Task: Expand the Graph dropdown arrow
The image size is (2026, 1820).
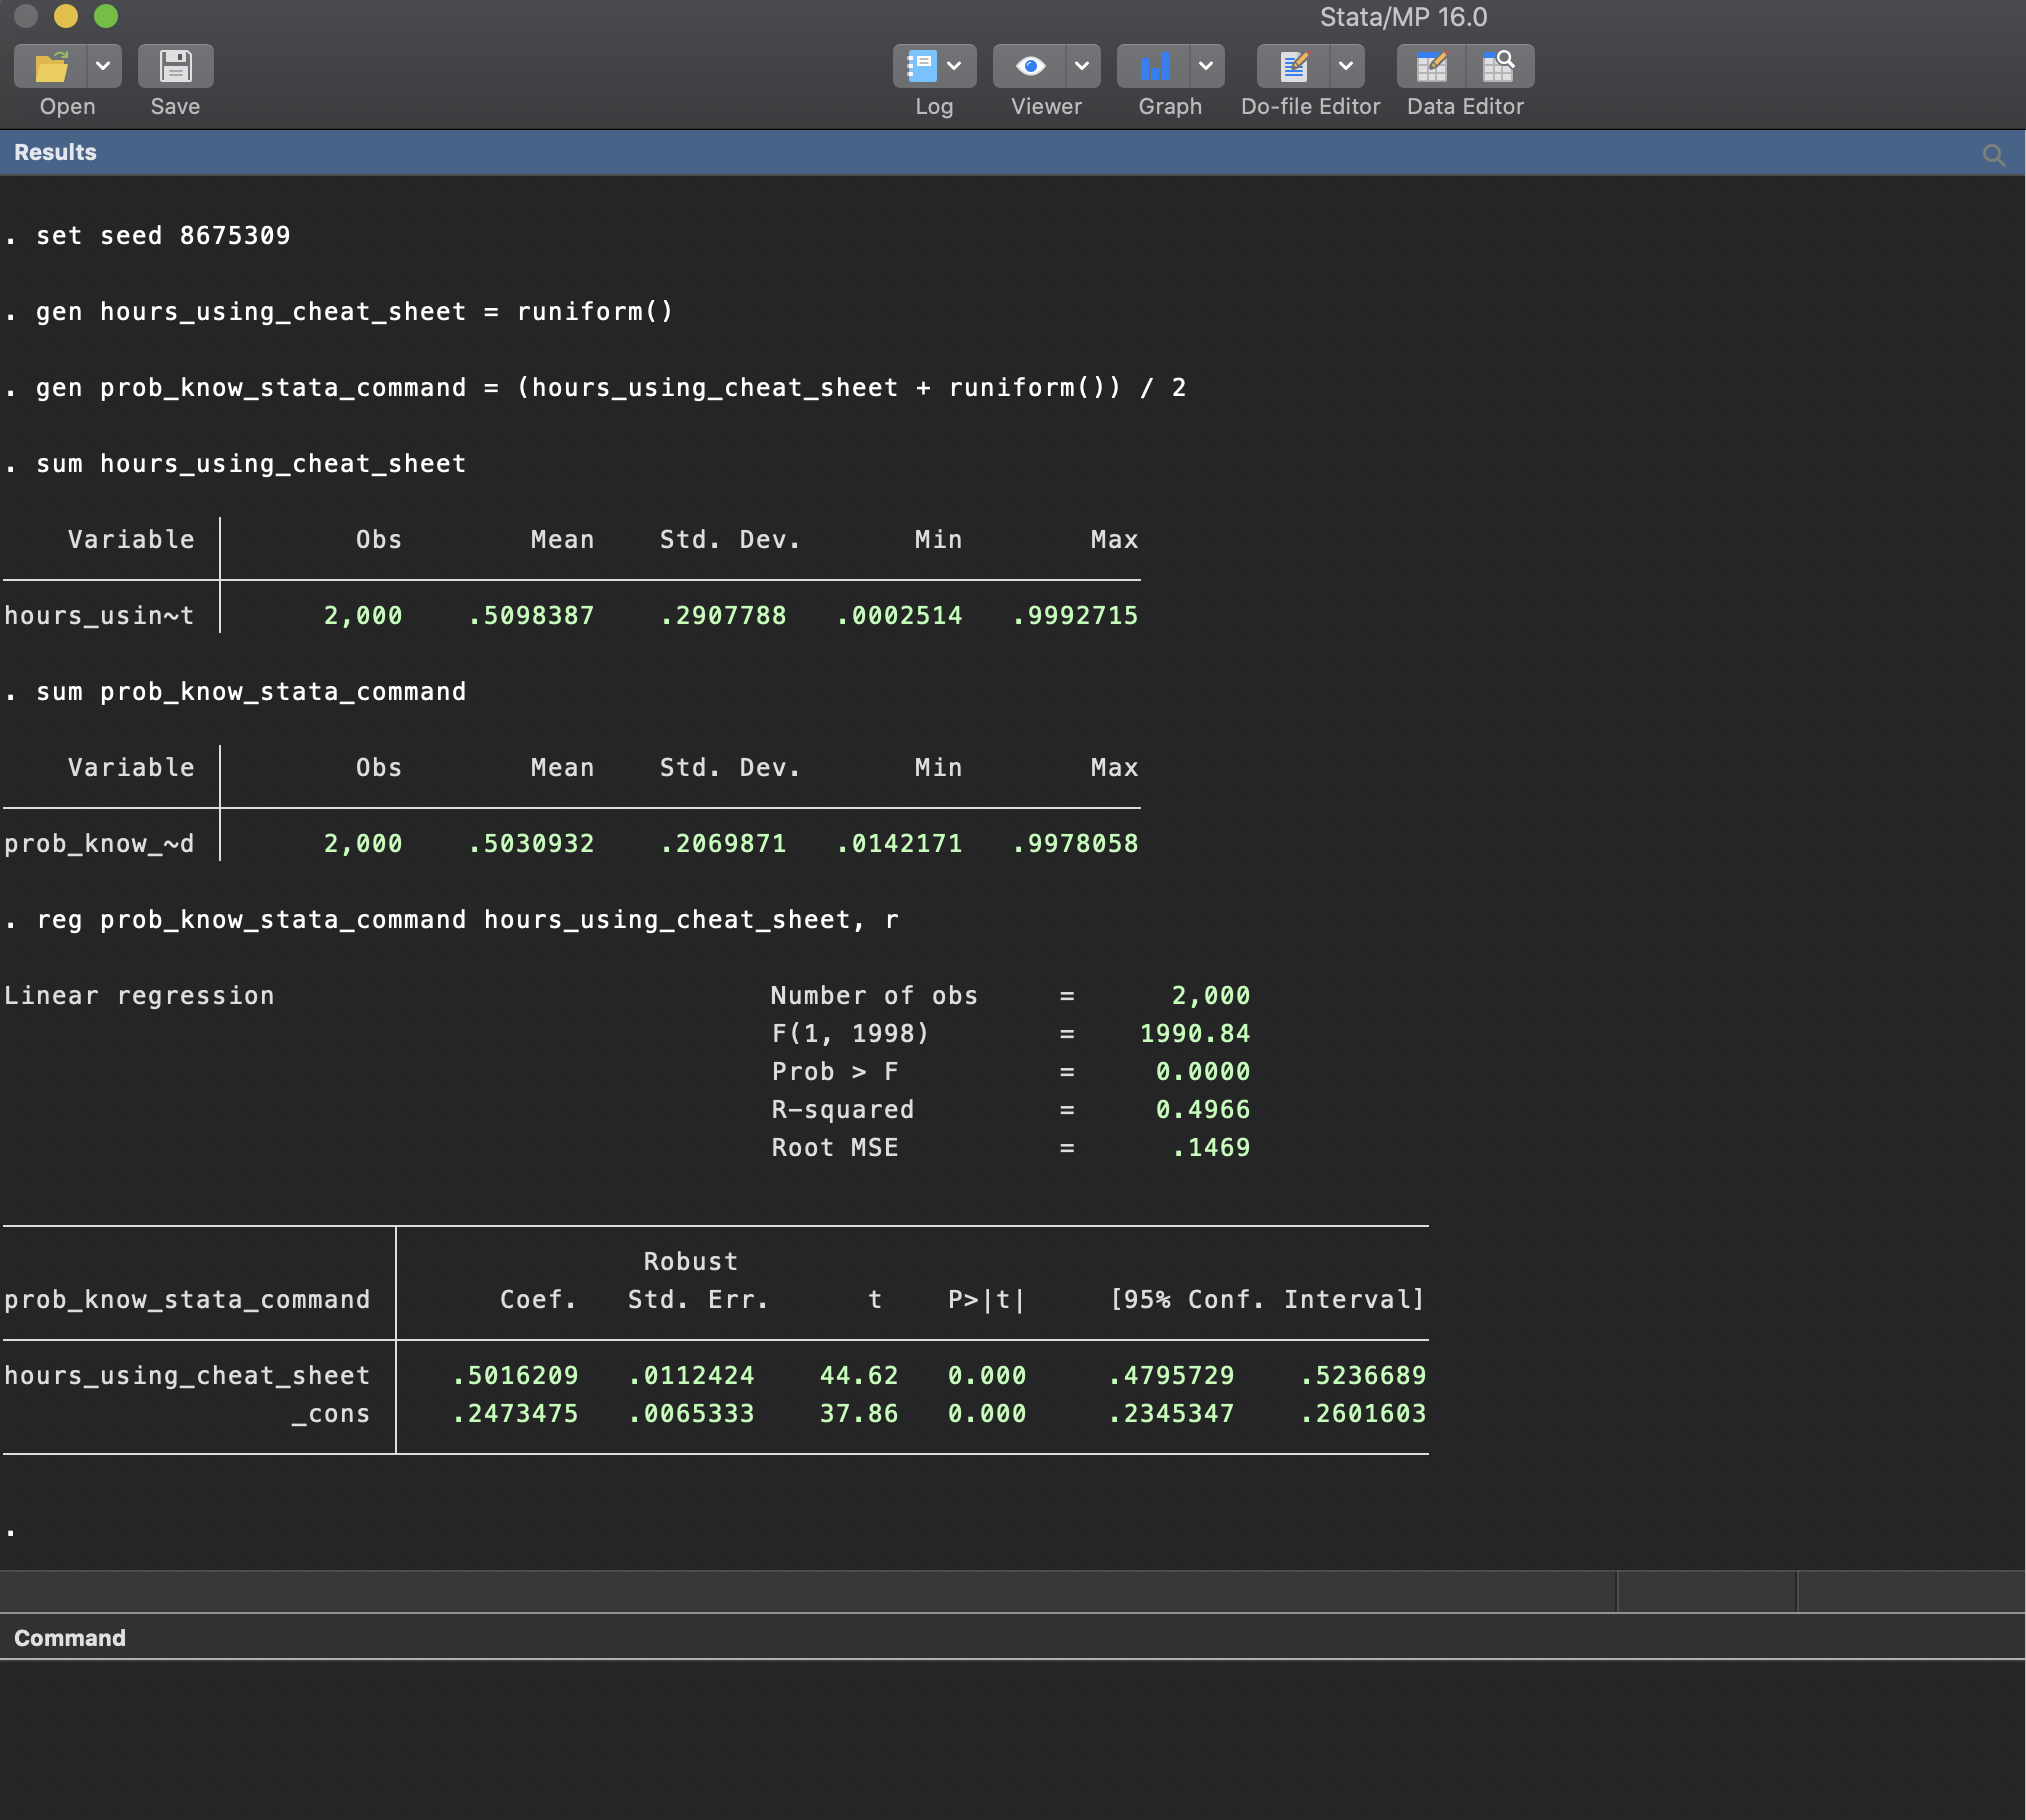Action: coord(1206,67)
